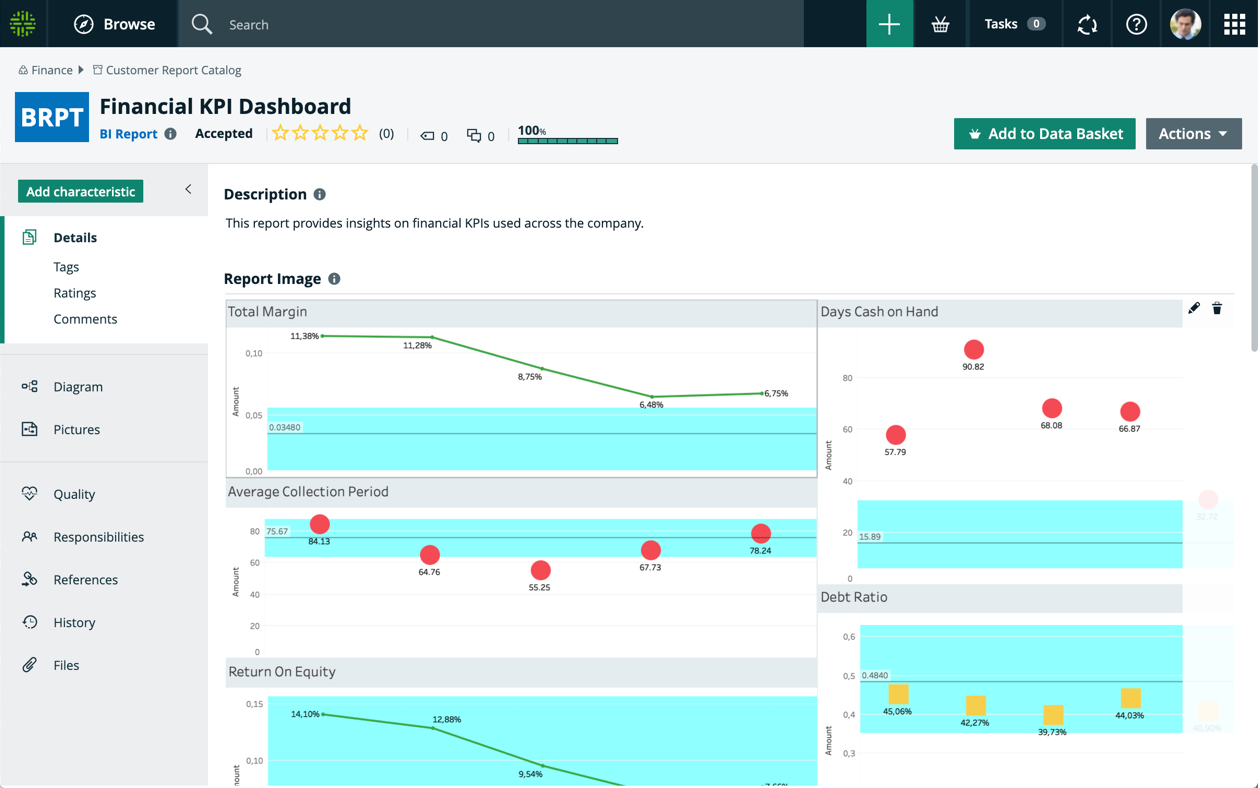Click info icon beside Report Image heading
1260x788 pixels.
click(x=334, y=279)
